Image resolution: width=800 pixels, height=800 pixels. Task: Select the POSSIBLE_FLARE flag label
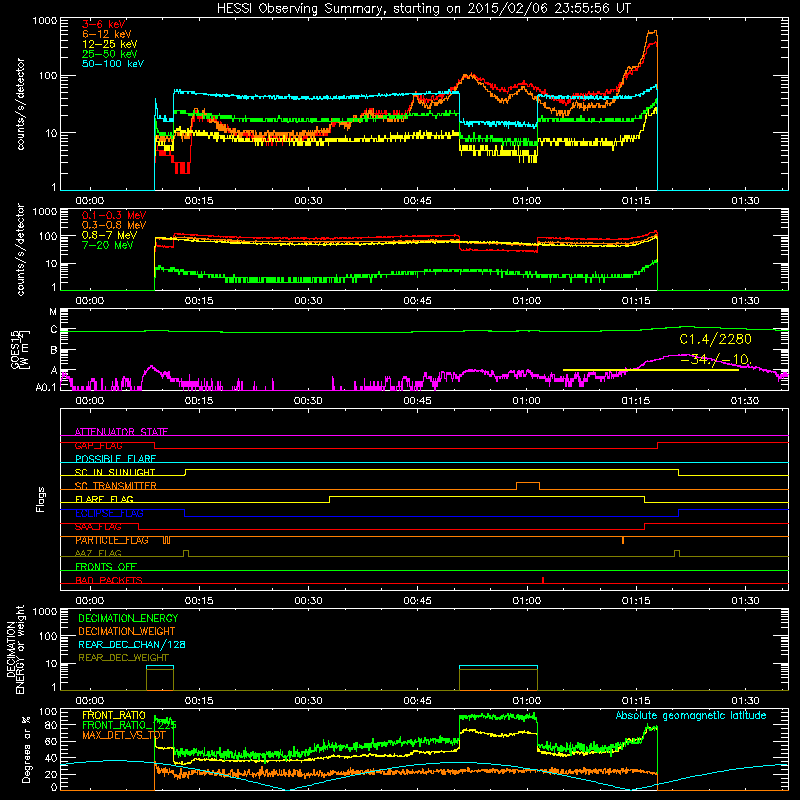click(115, 459)
